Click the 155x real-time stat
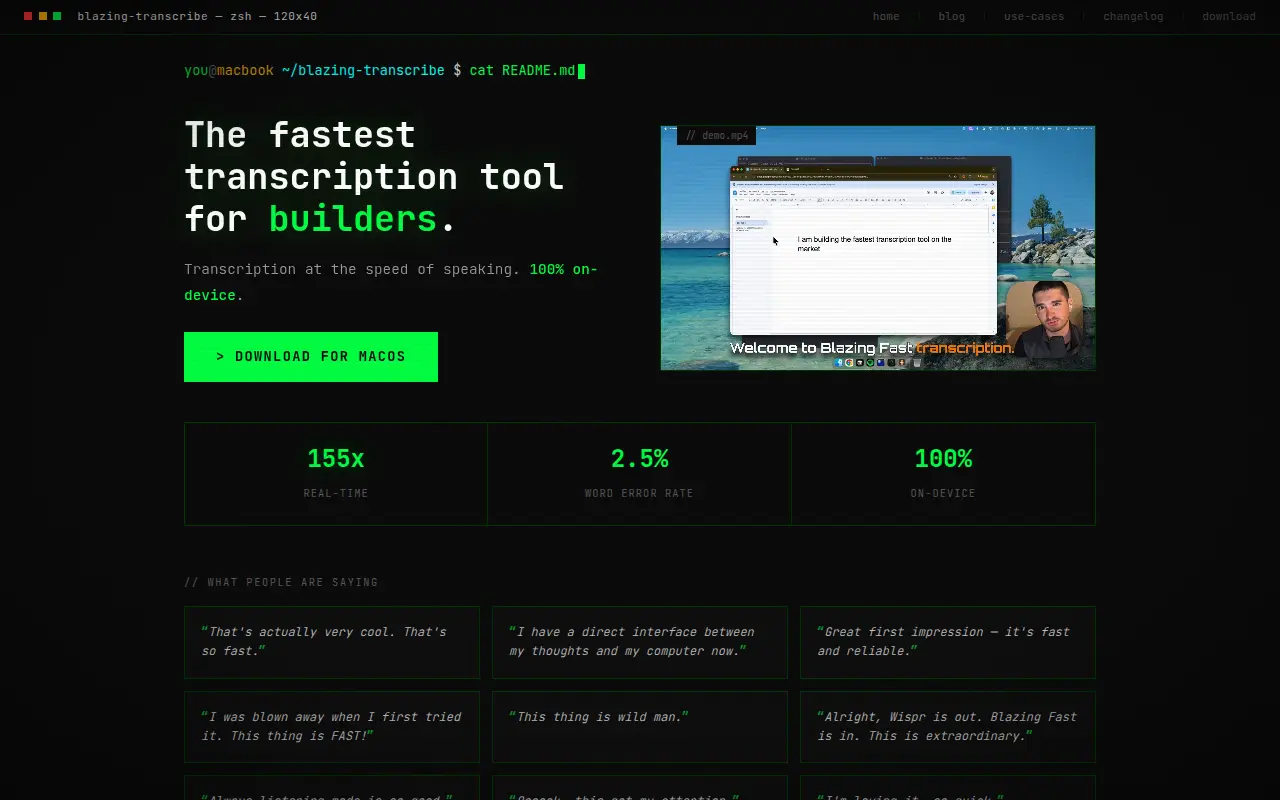The width and height of the screenshot is (1280, 800). 336,474
